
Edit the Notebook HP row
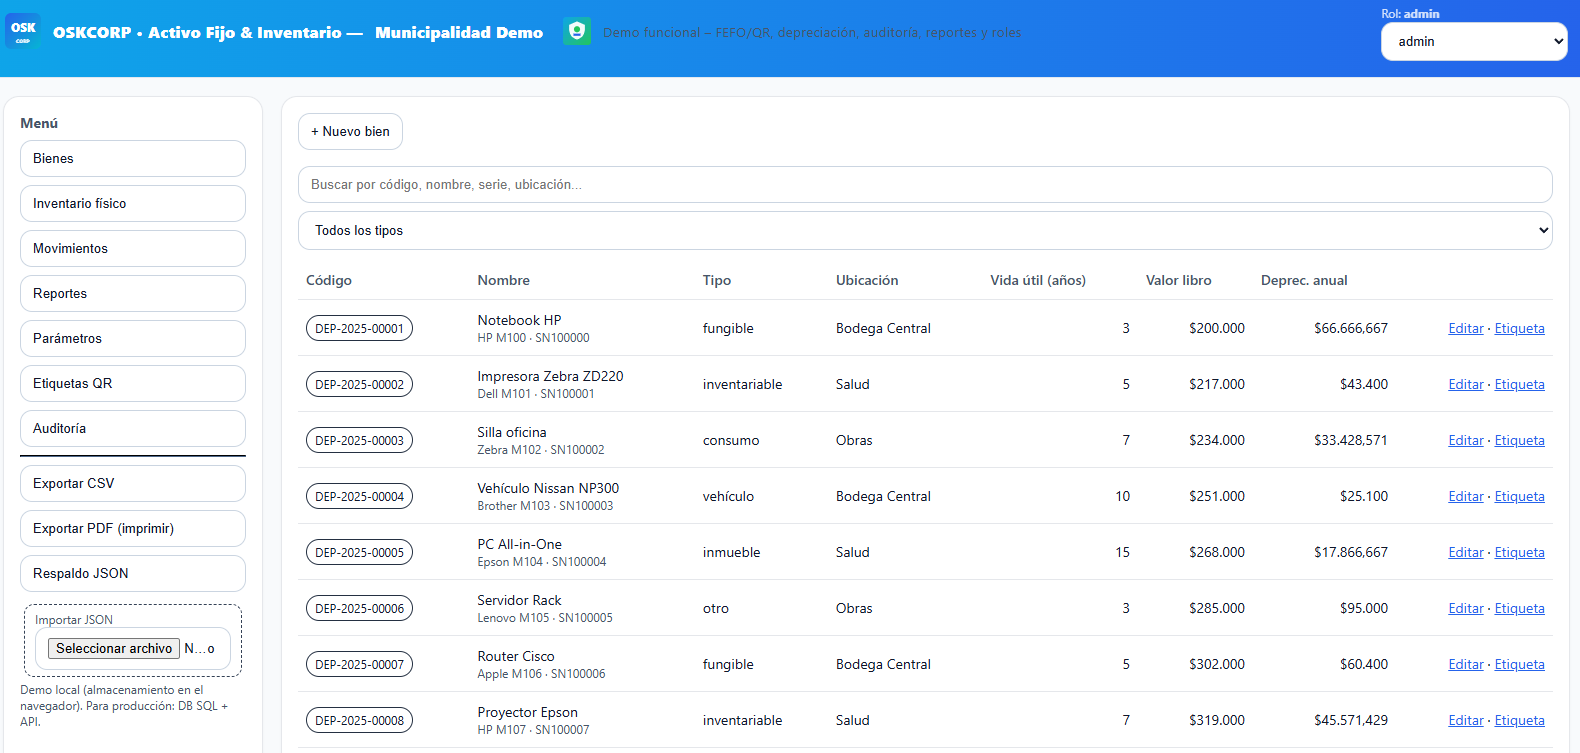pos(1465,329)
